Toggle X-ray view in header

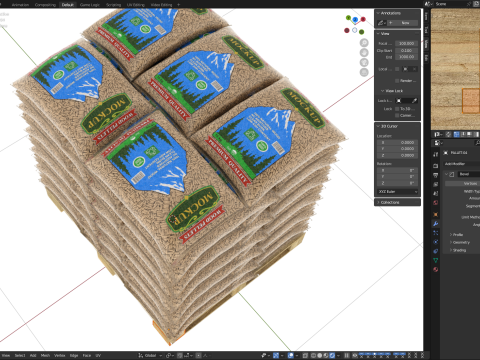[305, 355]
